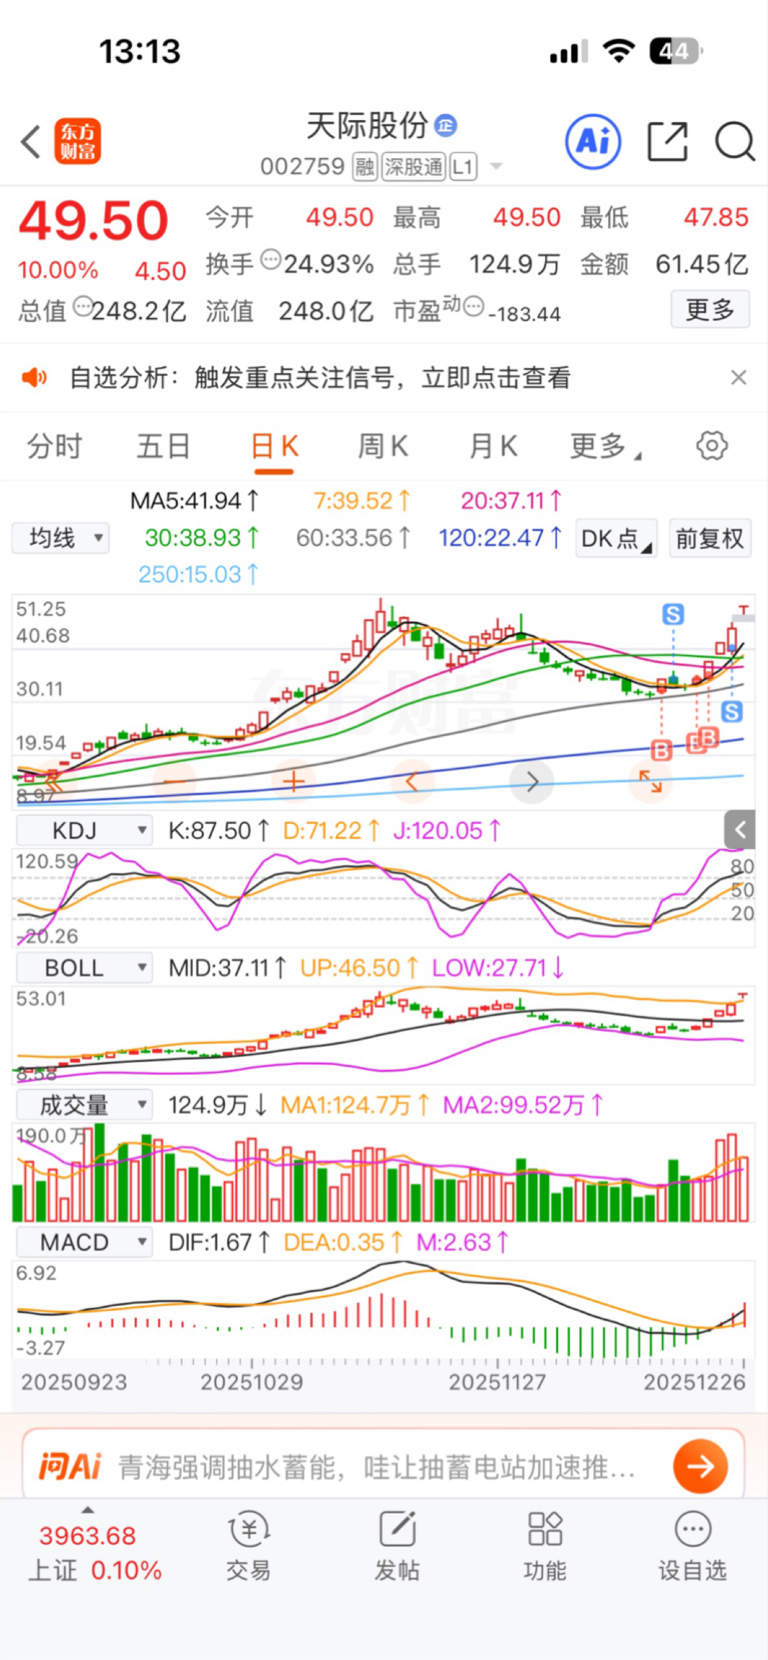Tap info icon next to 总值
Viewport: 768px width, 1660px height.
pyautogui.click(x=83, y=306)
